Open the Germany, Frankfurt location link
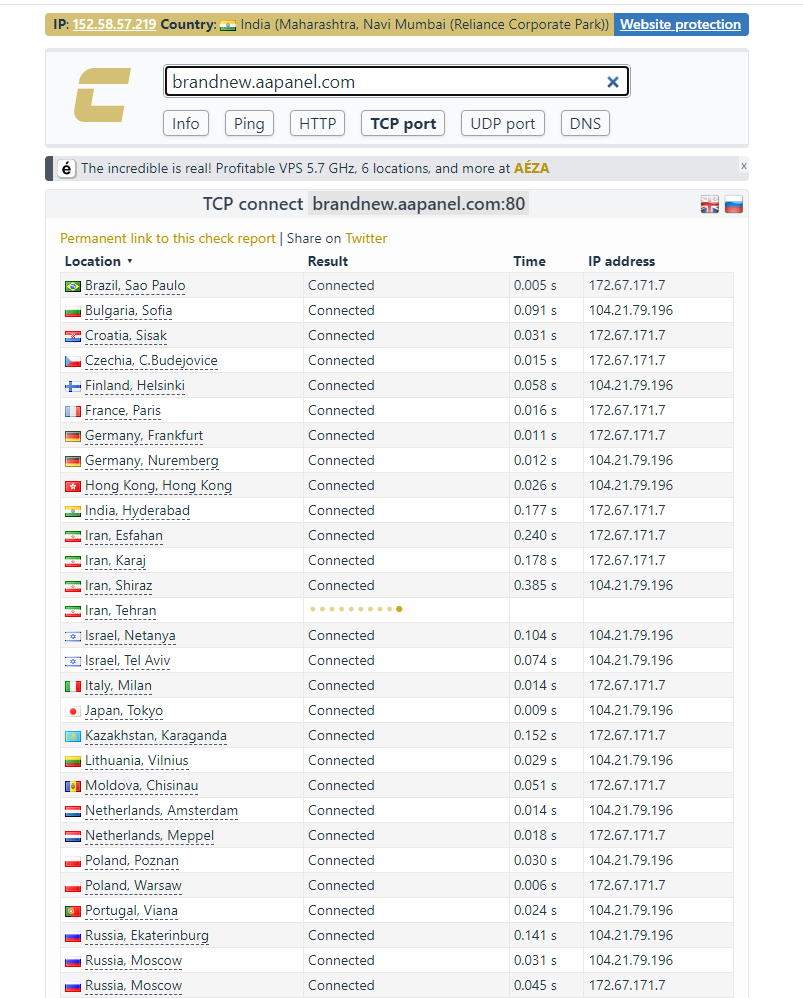This screenshot has height=998, width=803. (144, 436)
